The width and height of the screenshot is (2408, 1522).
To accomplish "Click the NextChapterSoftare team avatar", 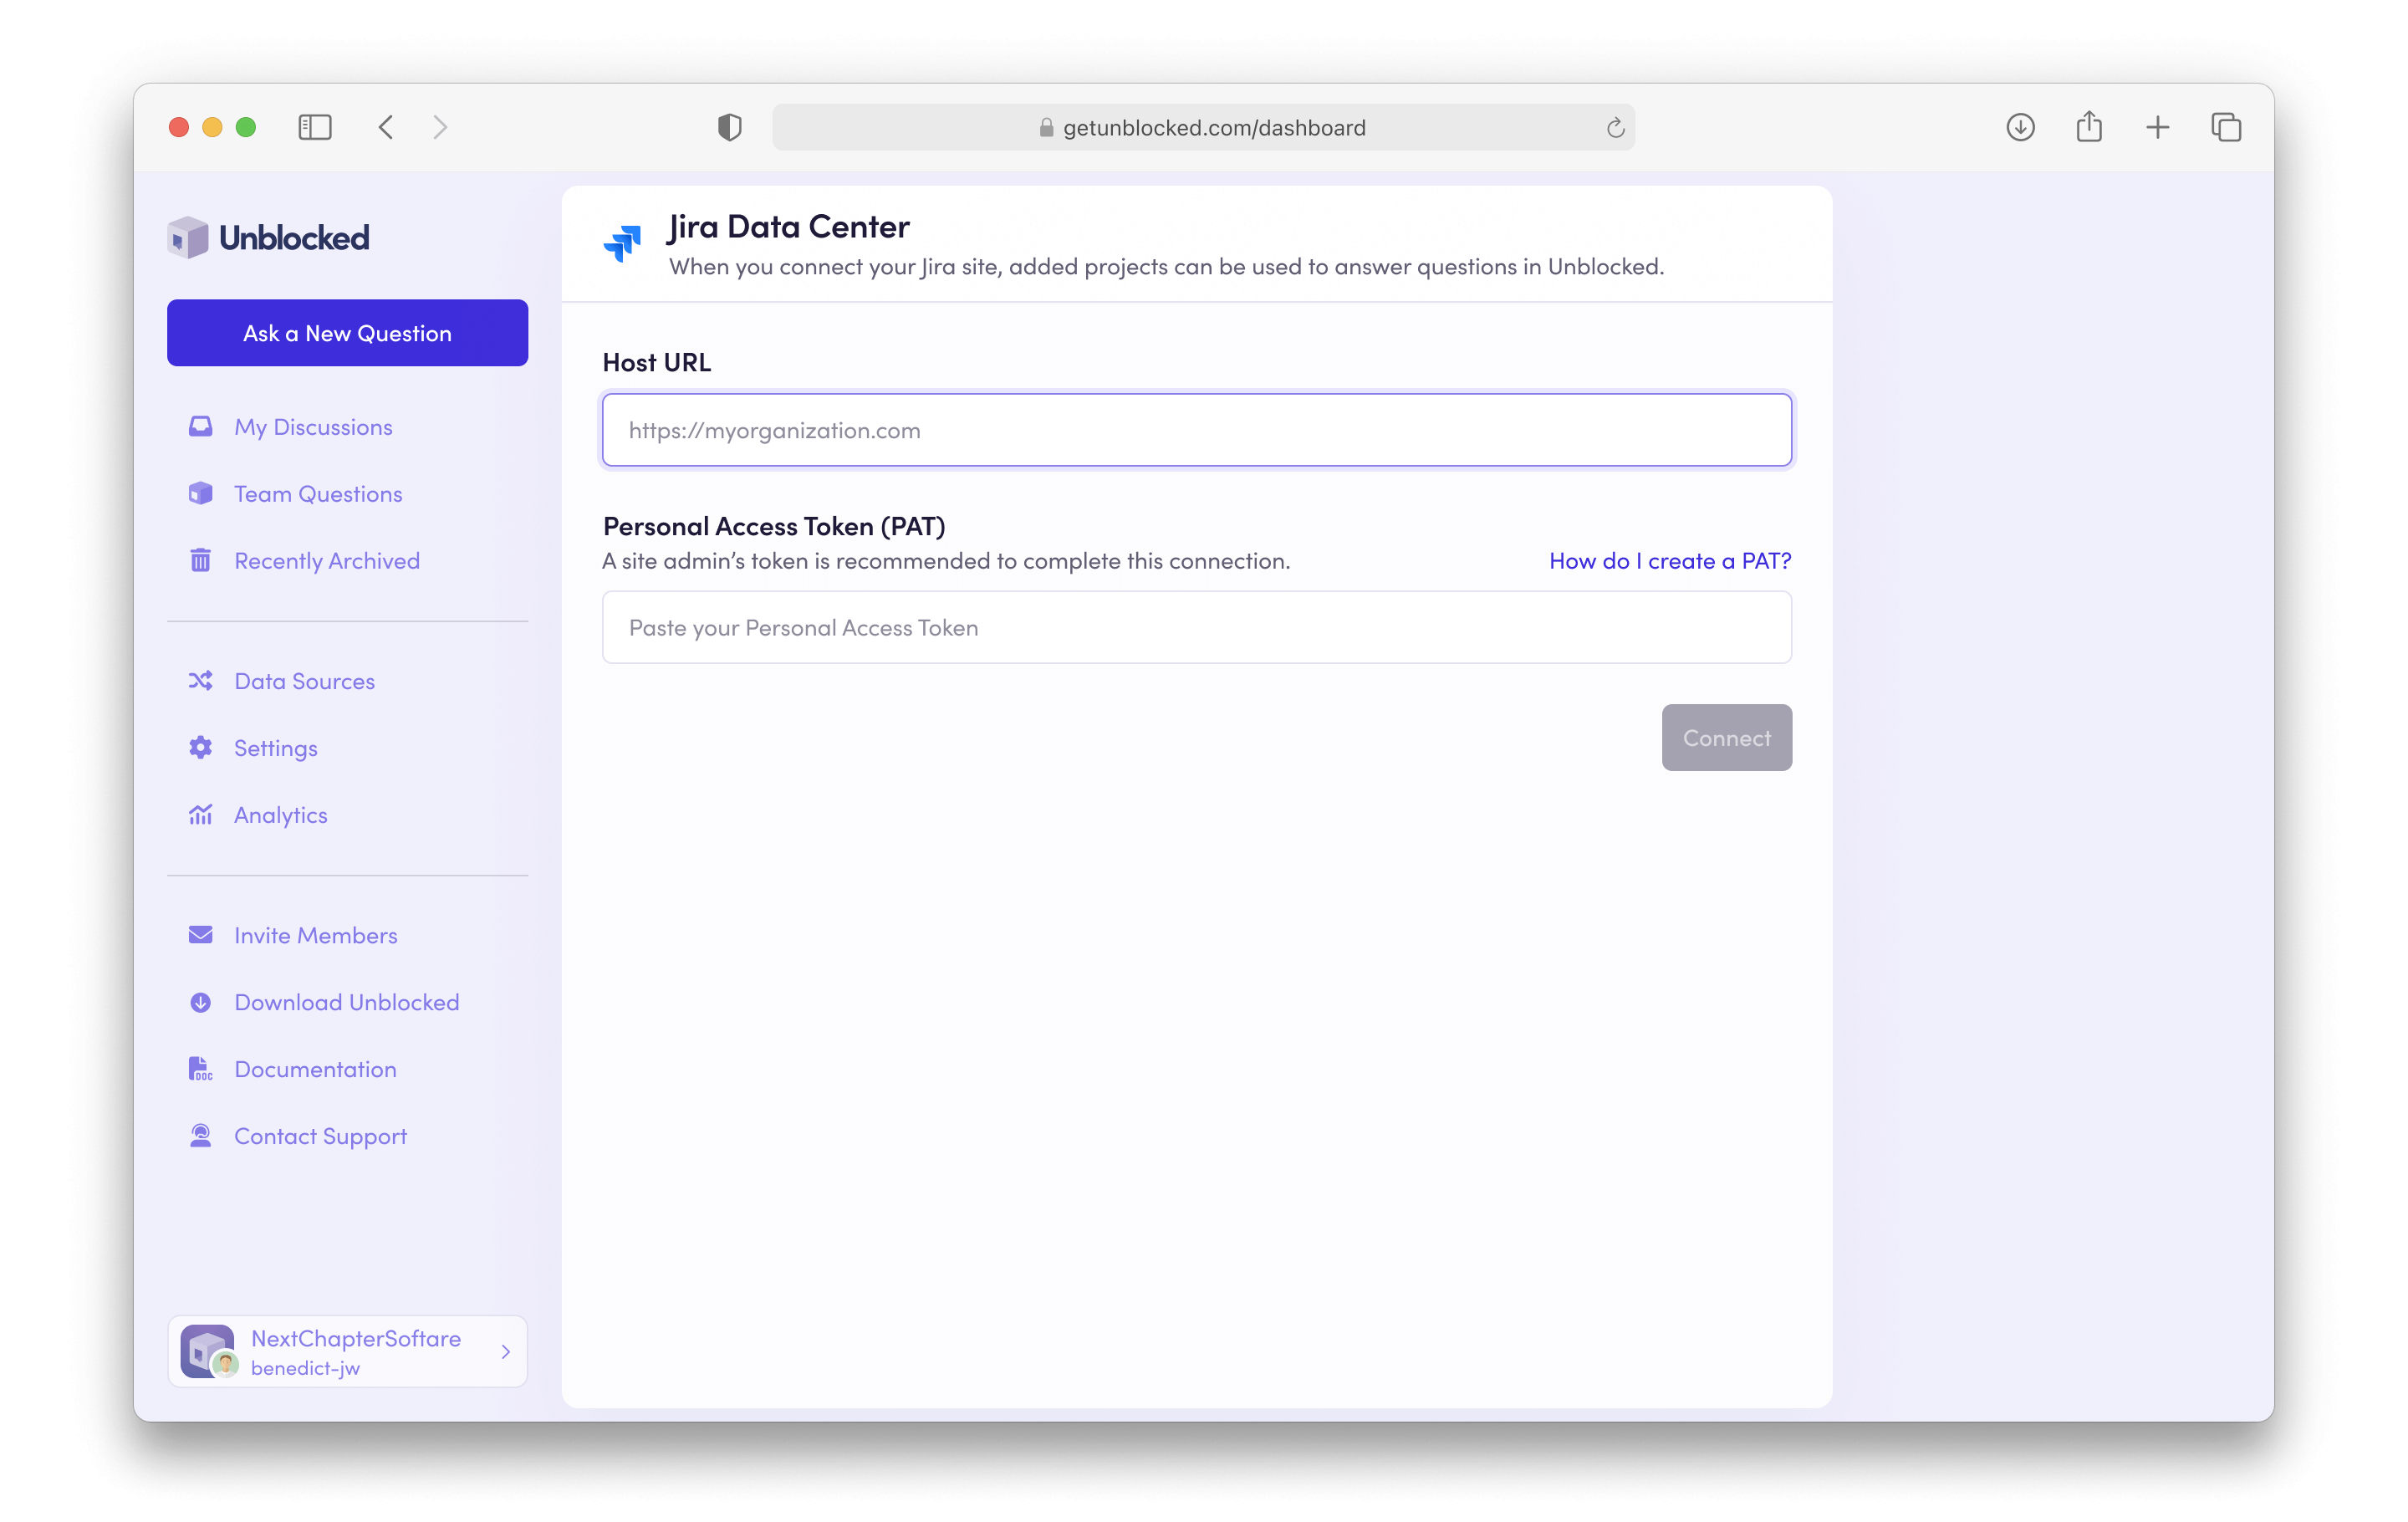I will 207,1351.
